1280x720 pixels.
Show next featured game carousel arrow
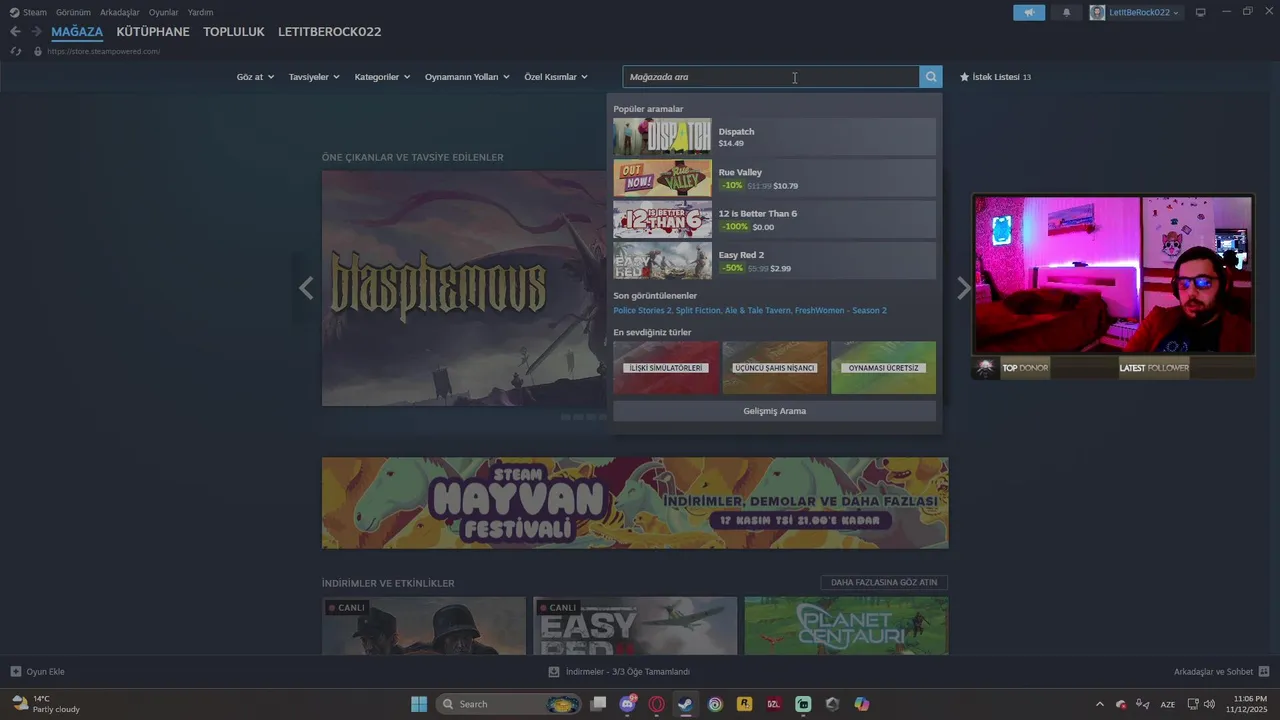pos(963,288)
